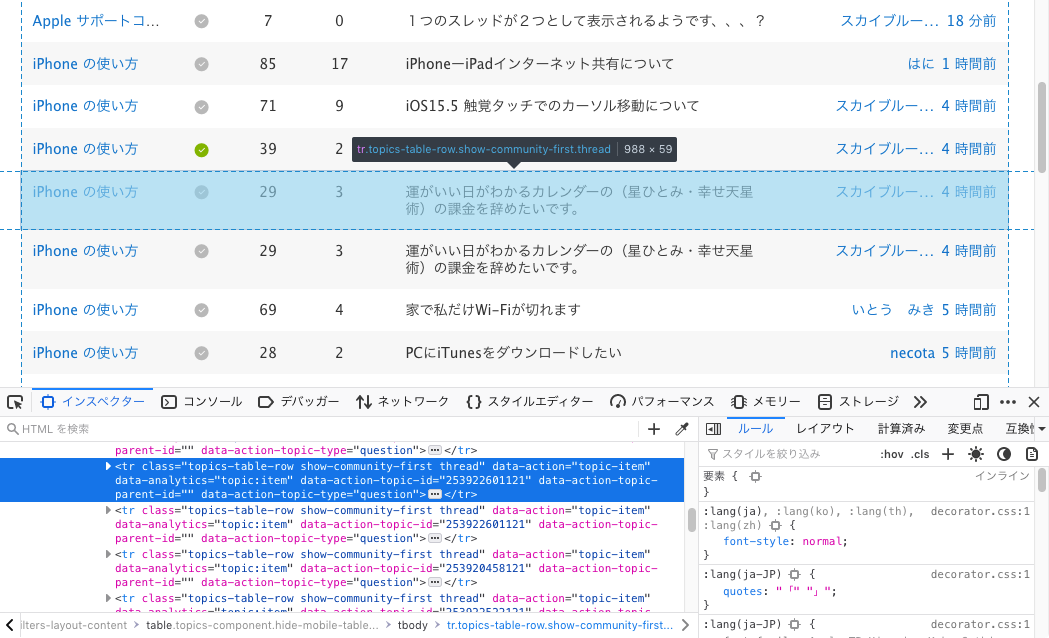Click ellipsis badge of first tr closing tag
The height and width of the screenshot is (638, 1049).
coord(435,451)
